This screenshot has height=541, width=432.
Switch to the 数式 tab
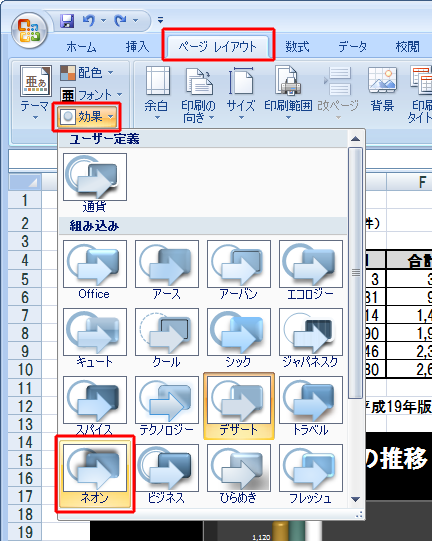coord(297,47)
